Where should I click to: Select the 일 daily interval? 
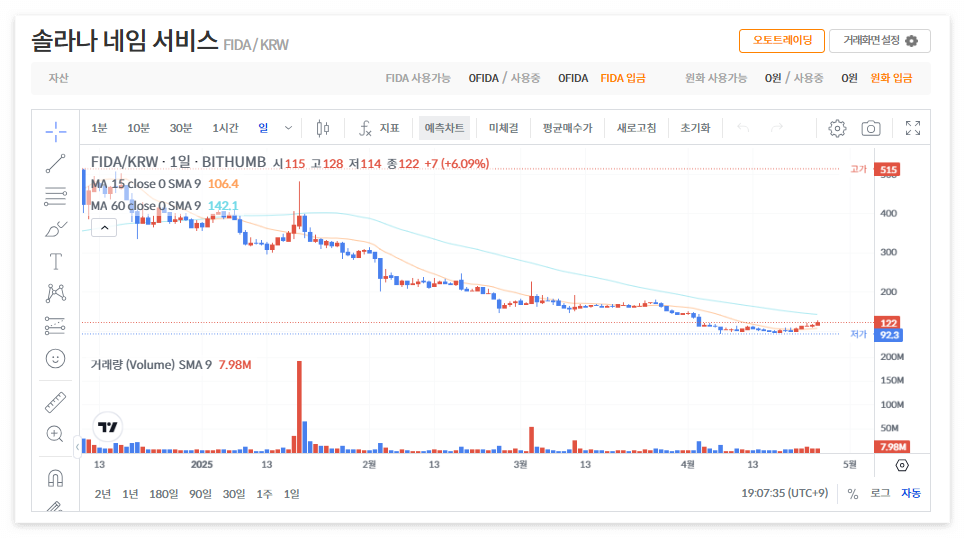click(263, 128)
